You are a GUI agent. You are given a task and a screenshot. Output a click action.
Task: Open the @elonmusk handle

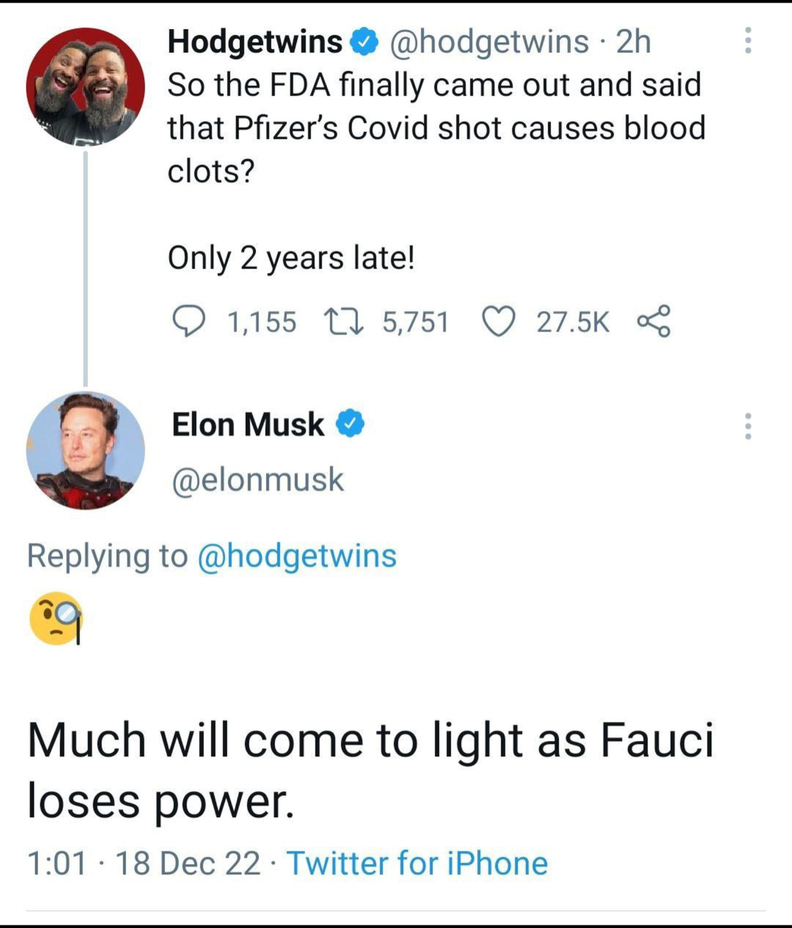tap(258, 480)
